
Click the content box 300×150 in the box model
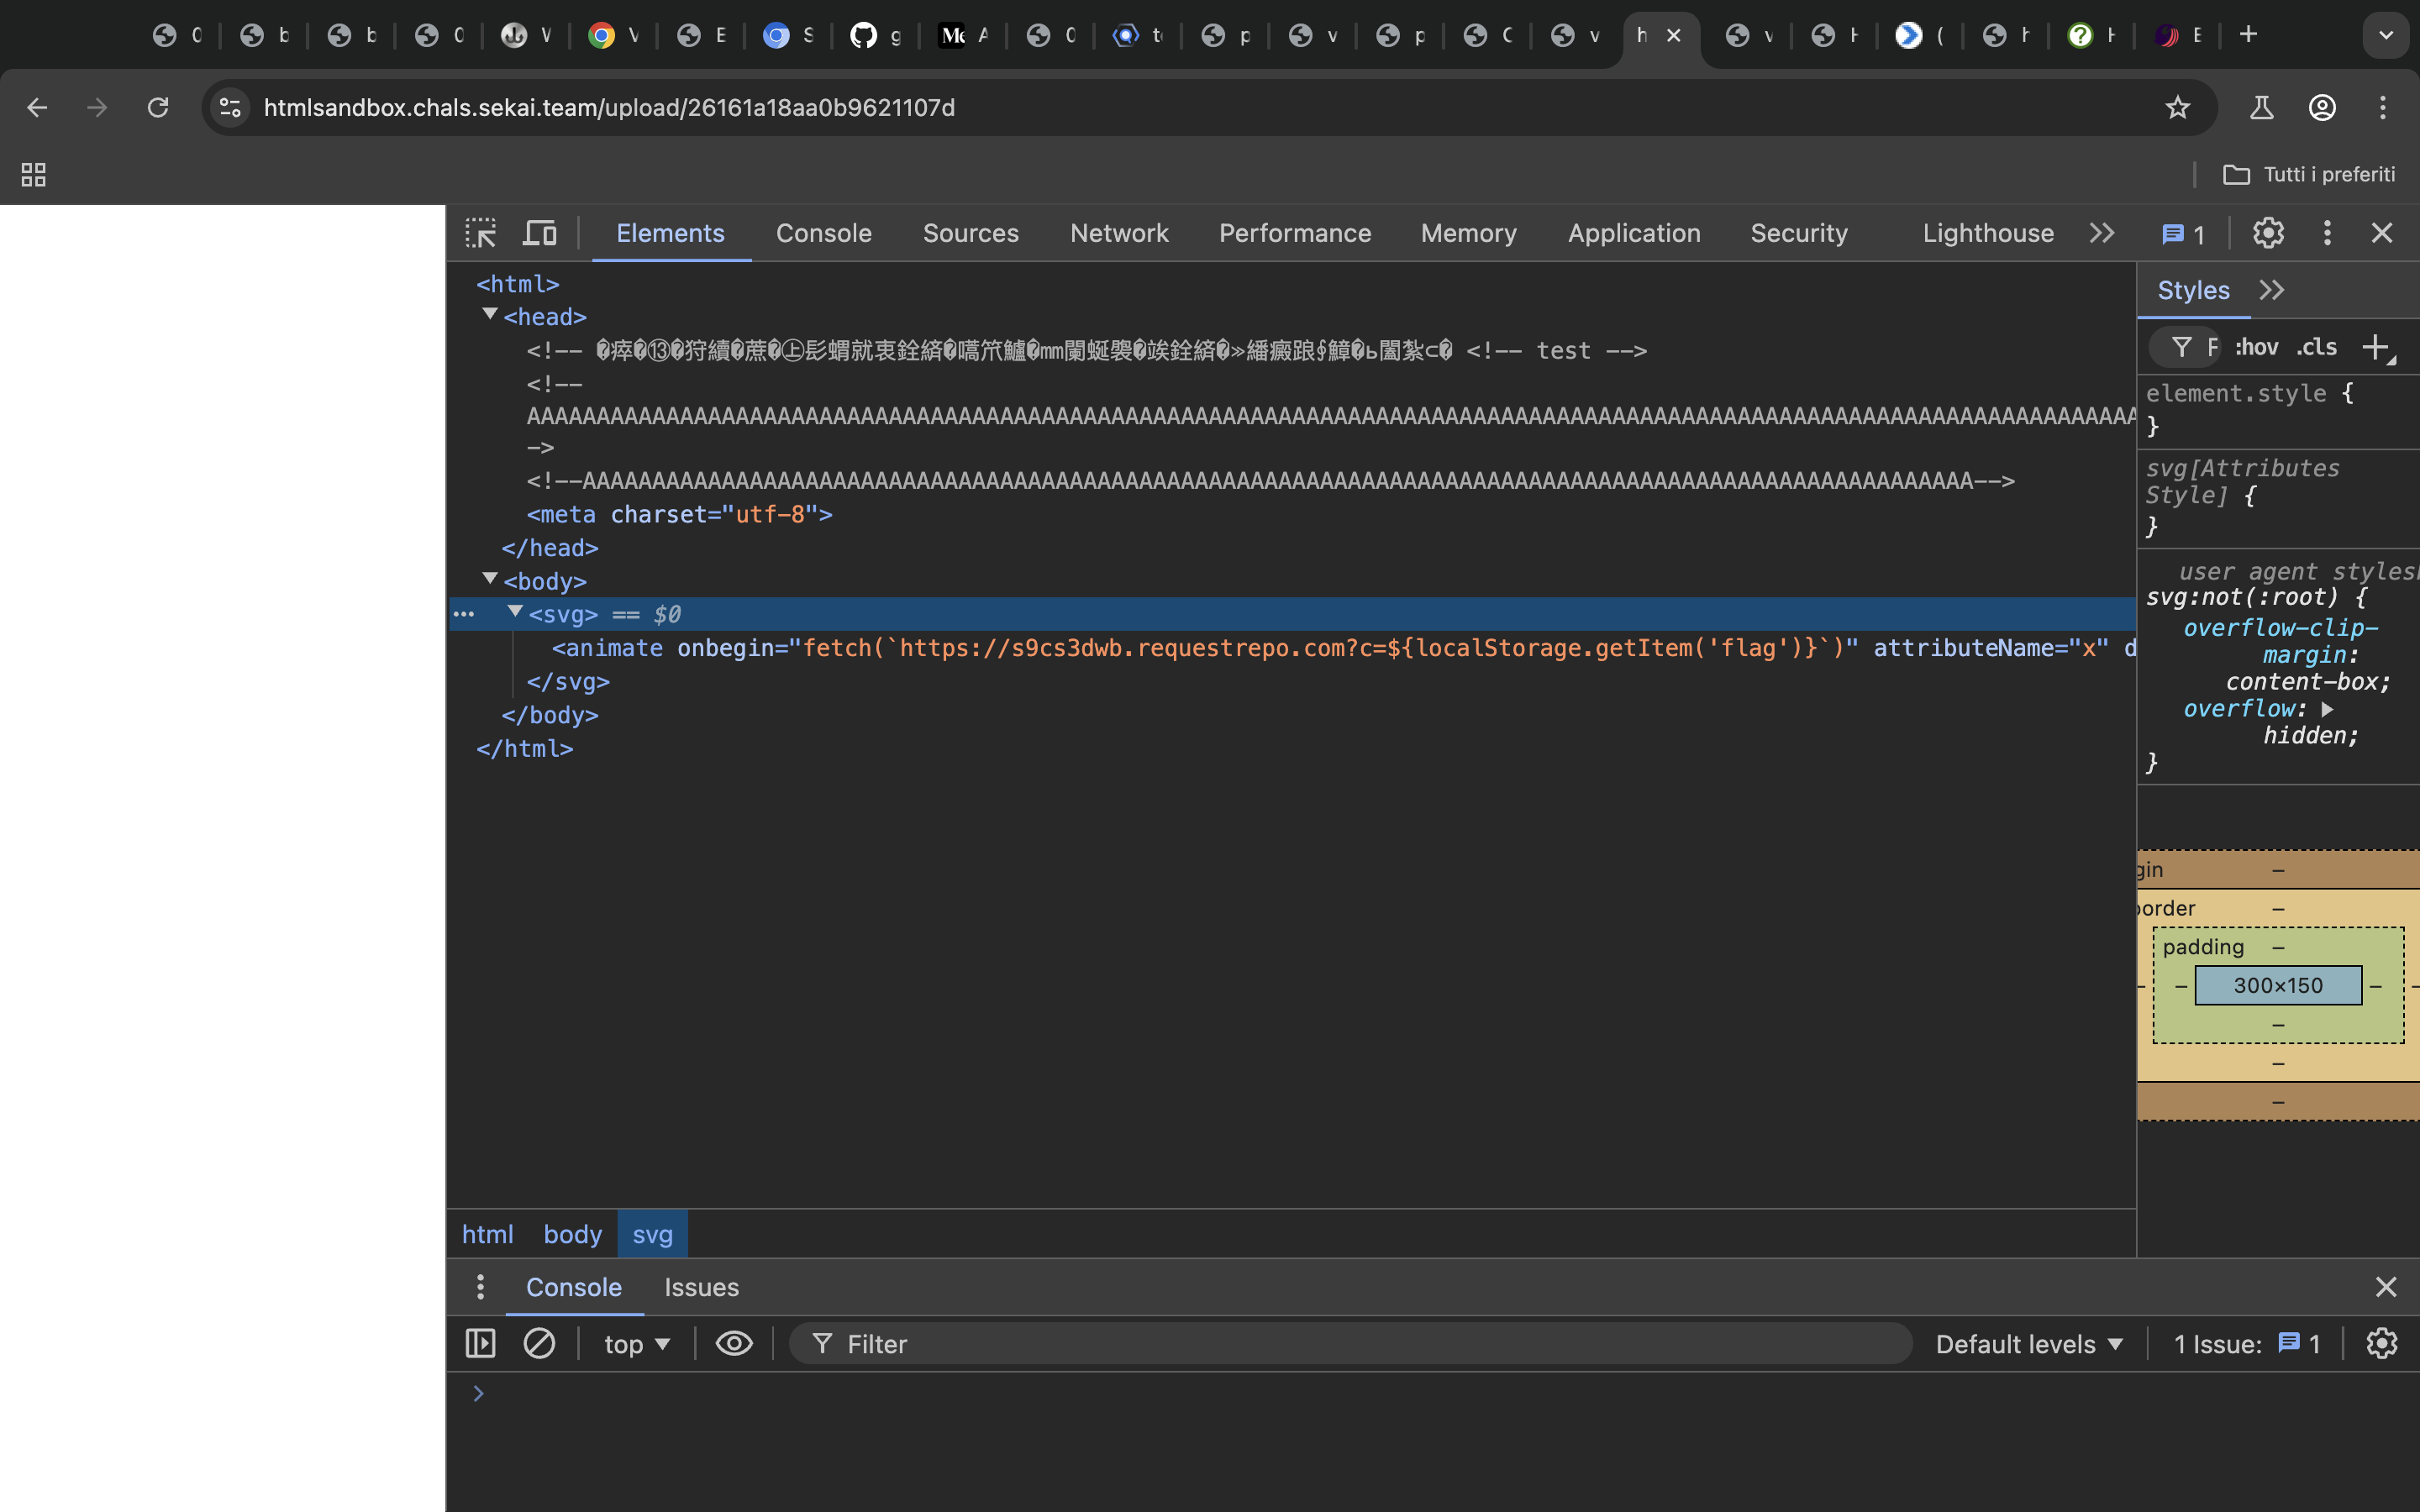coord(2278,985)
